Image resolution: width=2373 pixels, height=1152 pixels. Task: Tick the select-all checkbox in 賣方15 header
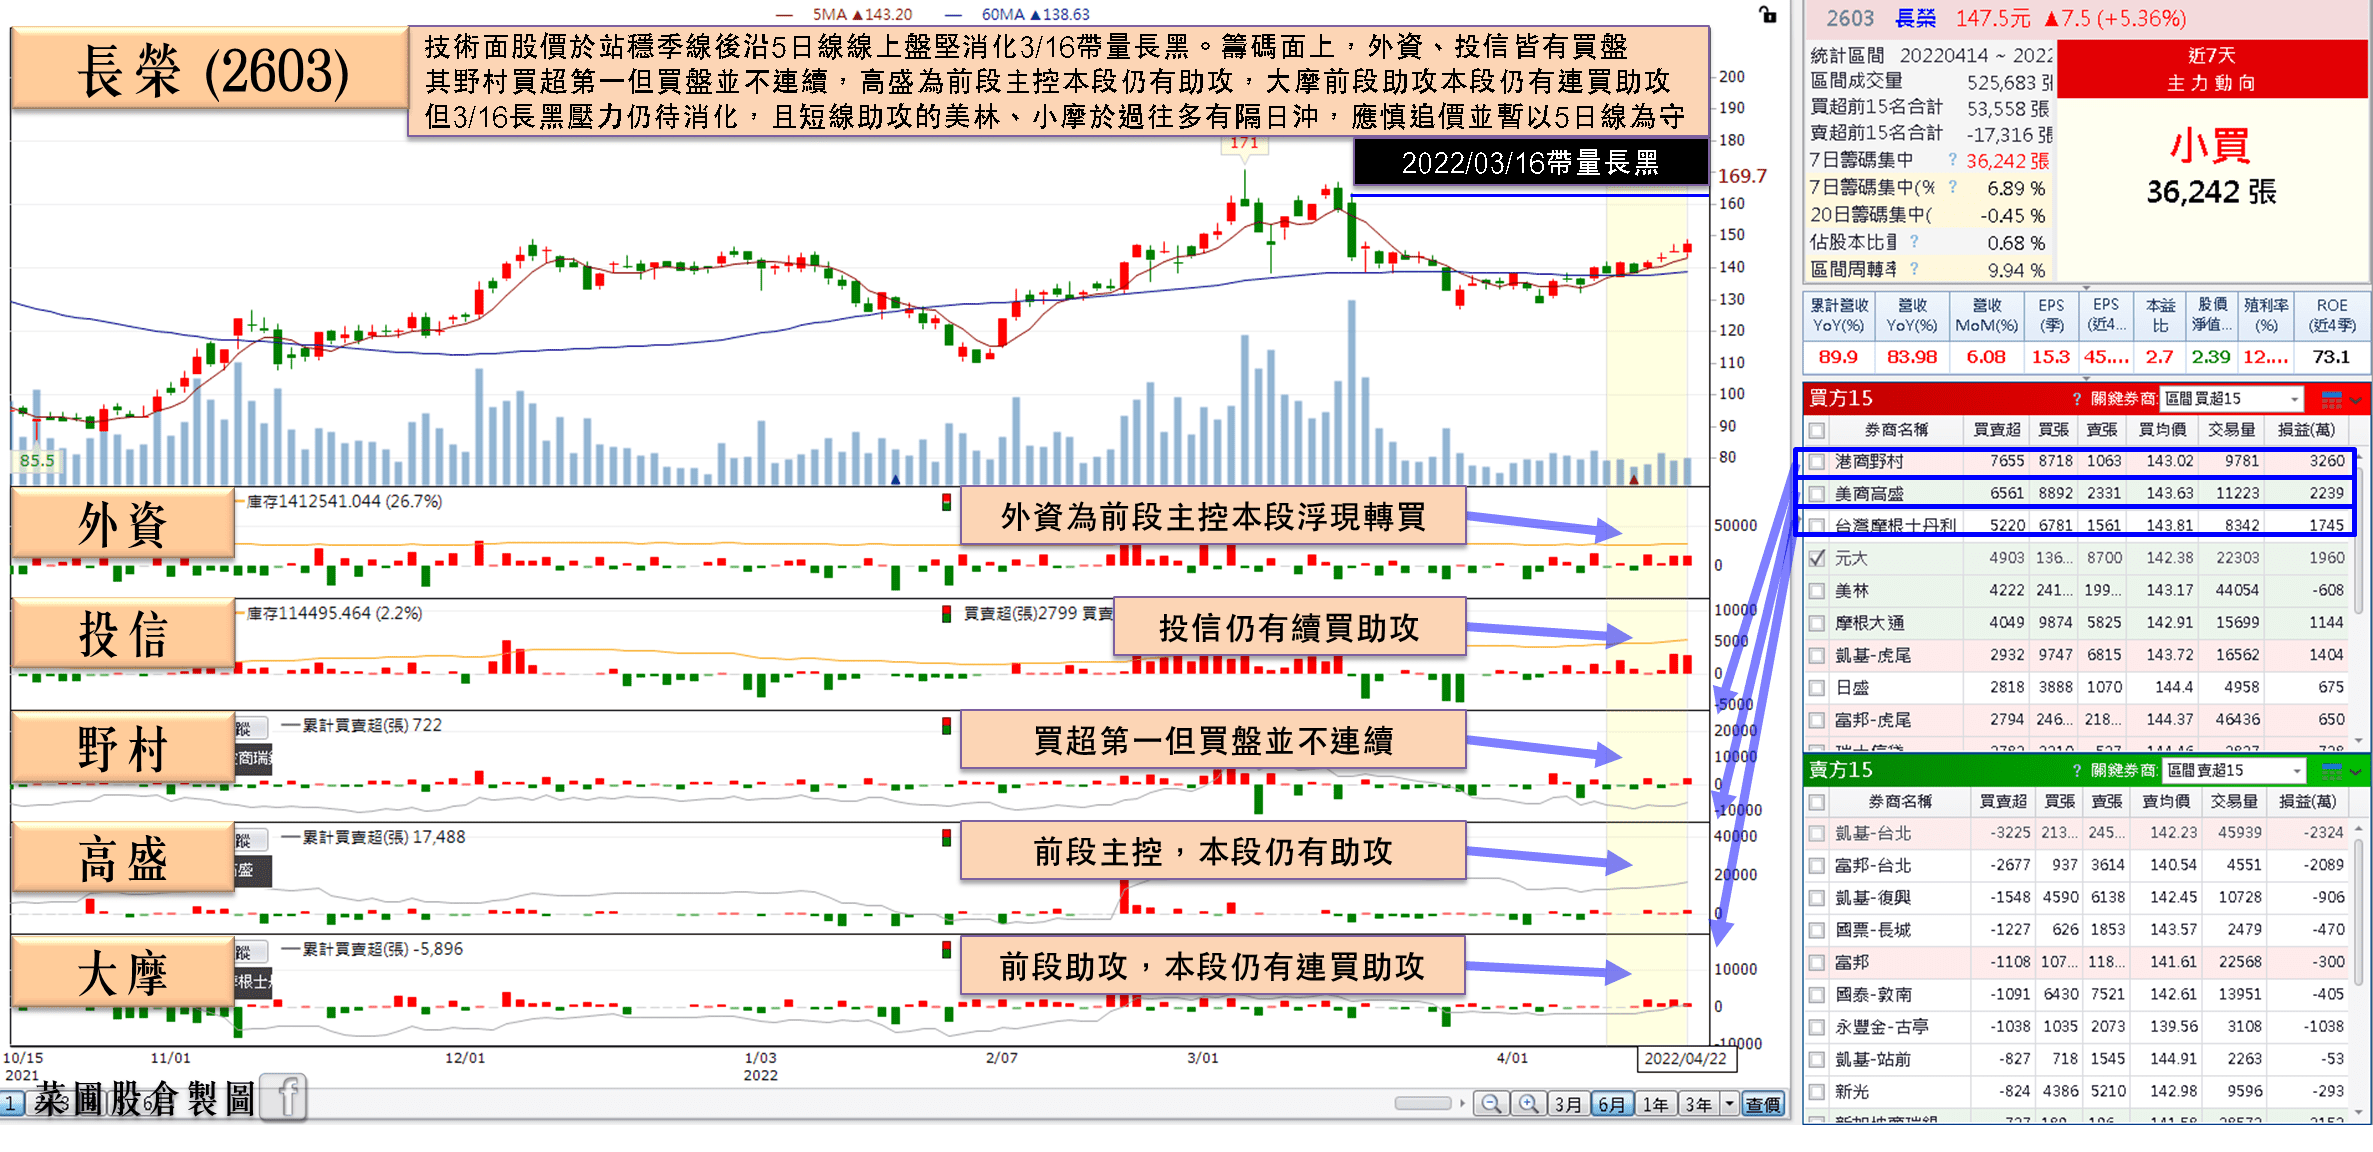[1817, 802]
